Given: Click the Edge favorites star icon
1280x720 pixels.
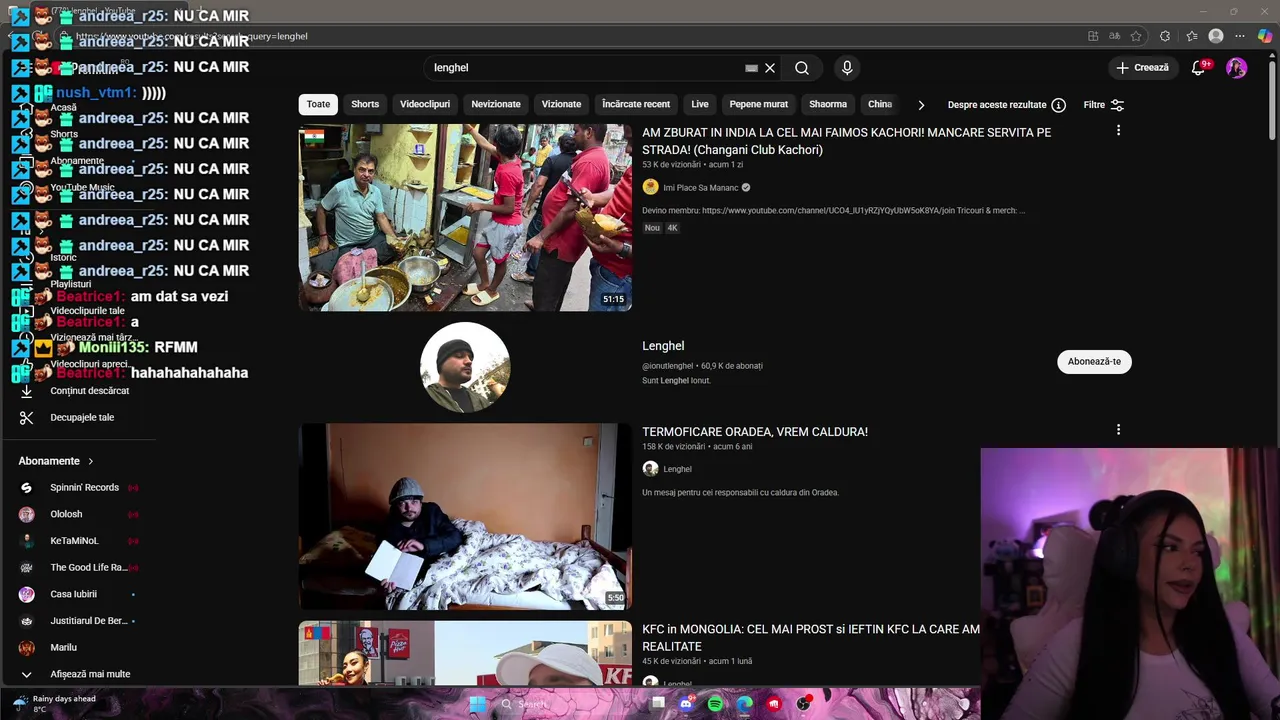Looking at the screenshot, I should [x=1136, y=36].
